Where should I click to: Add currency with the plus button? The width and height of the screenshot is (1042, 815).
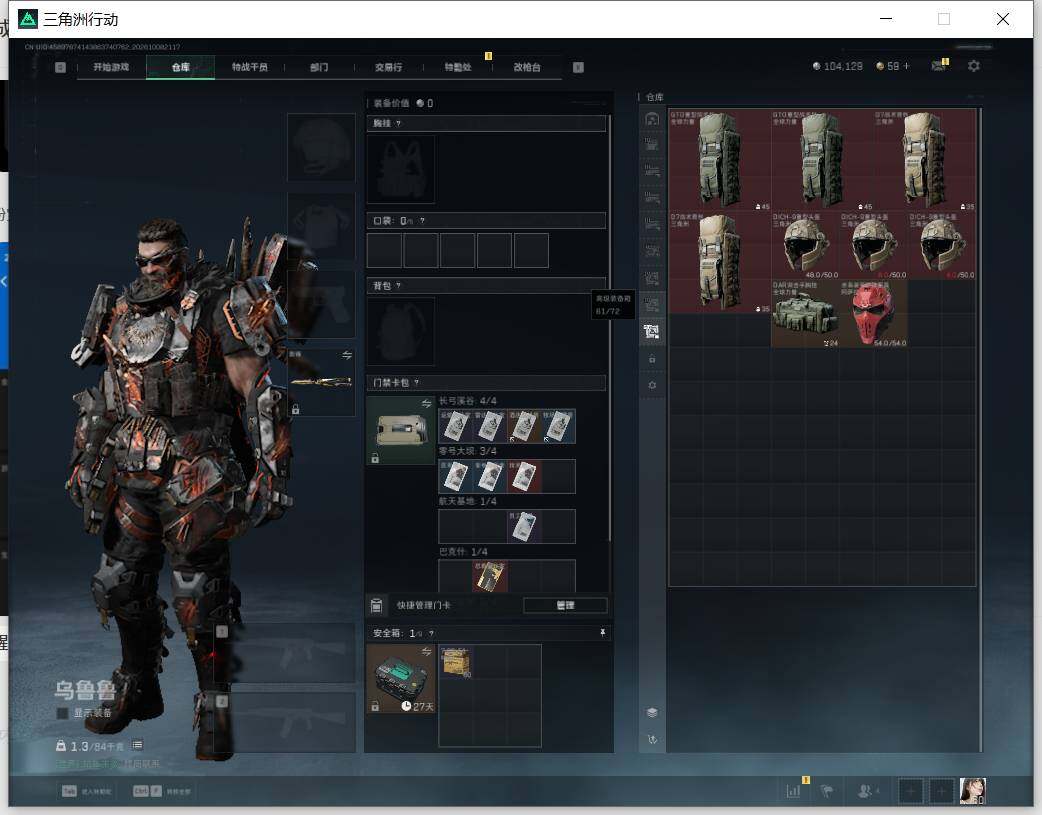click(906, 66)
